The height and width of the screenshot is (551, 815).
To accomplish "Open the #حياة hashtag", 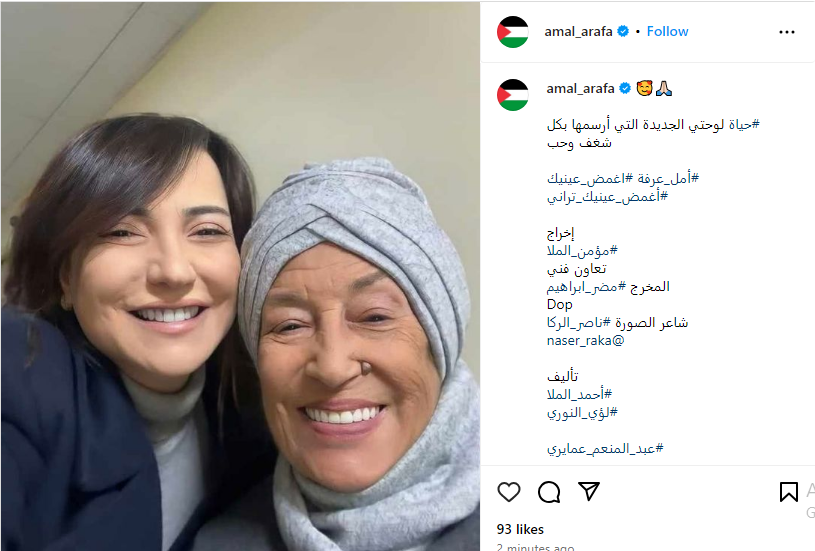I will click(744, 125).
